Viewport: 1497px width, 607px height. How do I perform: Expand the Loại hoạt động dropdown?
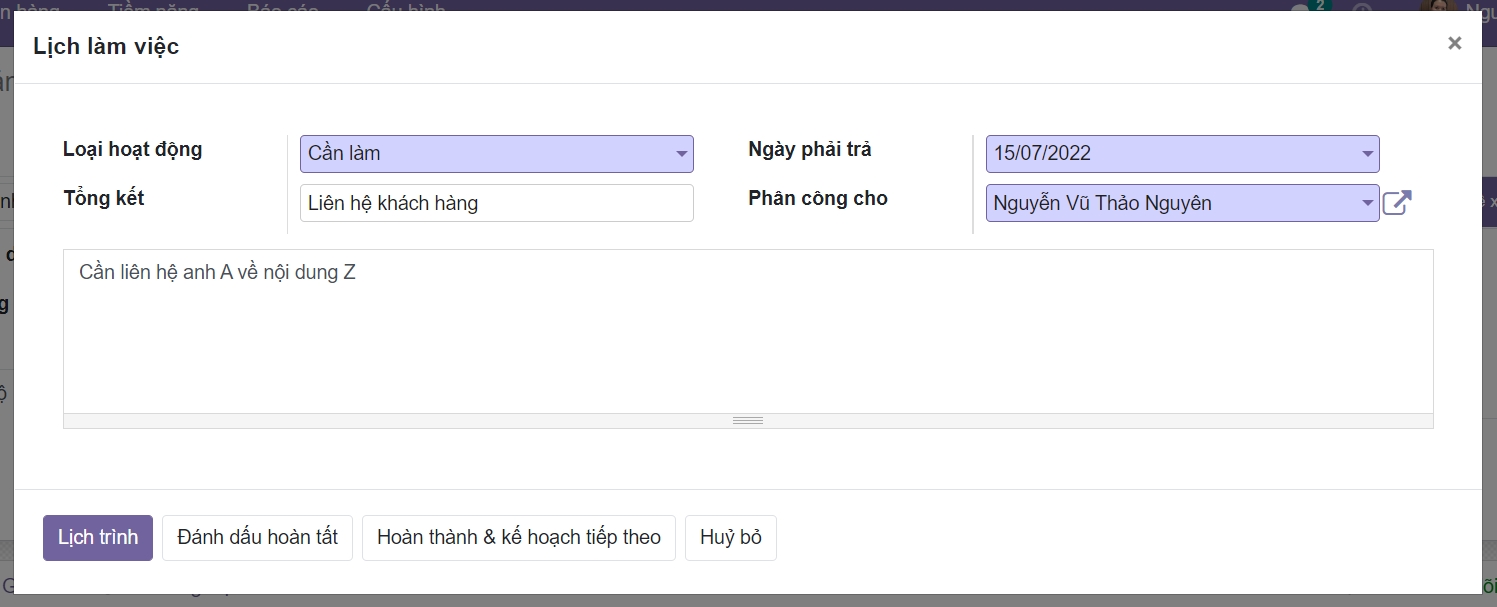pos(496,154)
